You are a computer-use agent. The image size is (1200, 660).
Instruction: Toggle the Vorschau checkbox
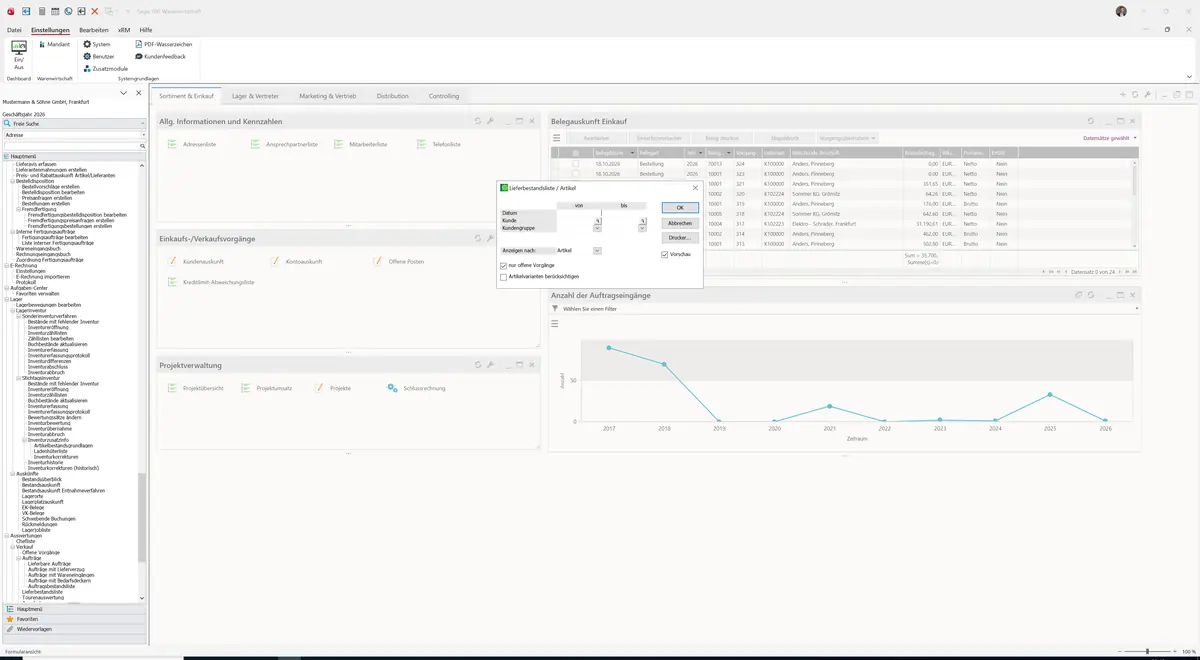(x=665, y=254)
